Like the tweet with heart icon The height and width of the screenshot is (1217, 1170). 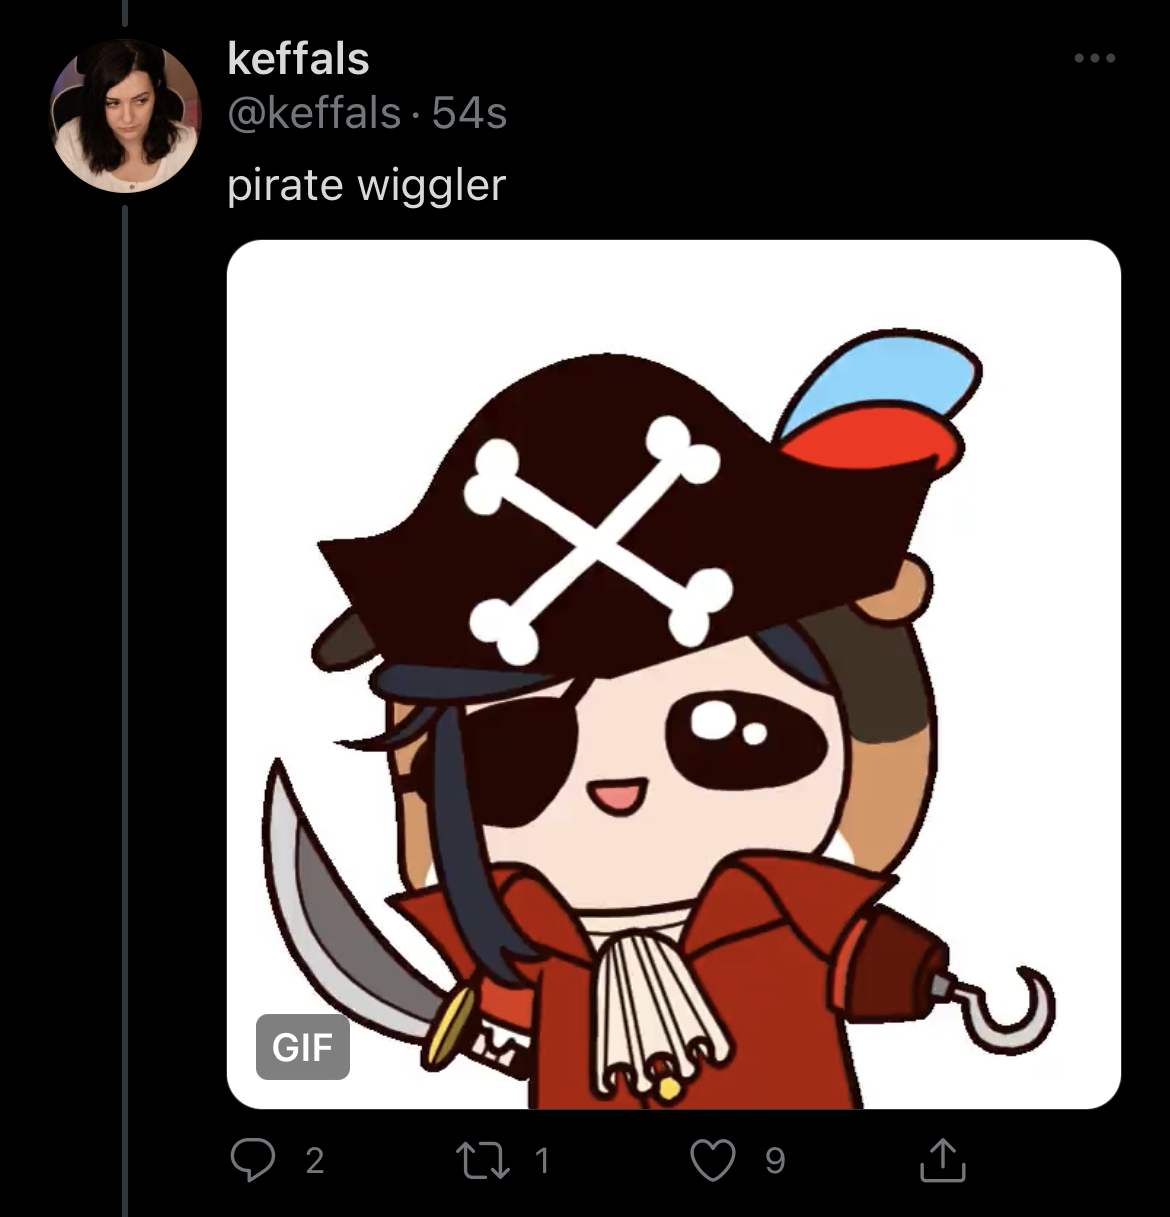click(713, 1160)
